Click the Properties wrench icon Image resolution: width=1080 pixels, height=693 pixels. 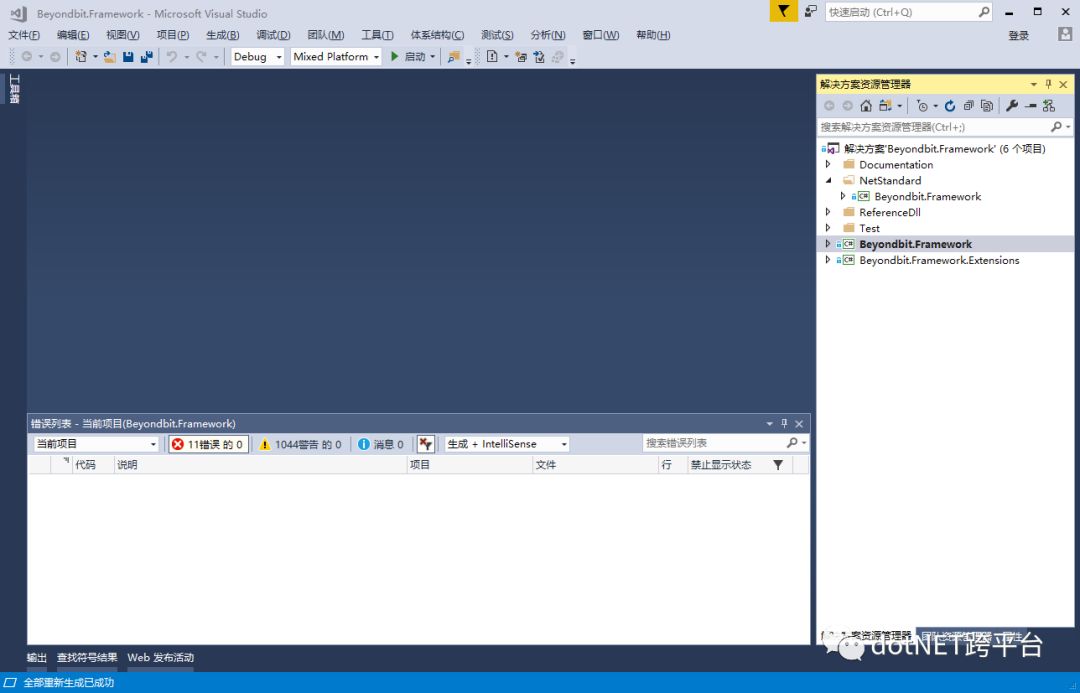(1012, 105)
